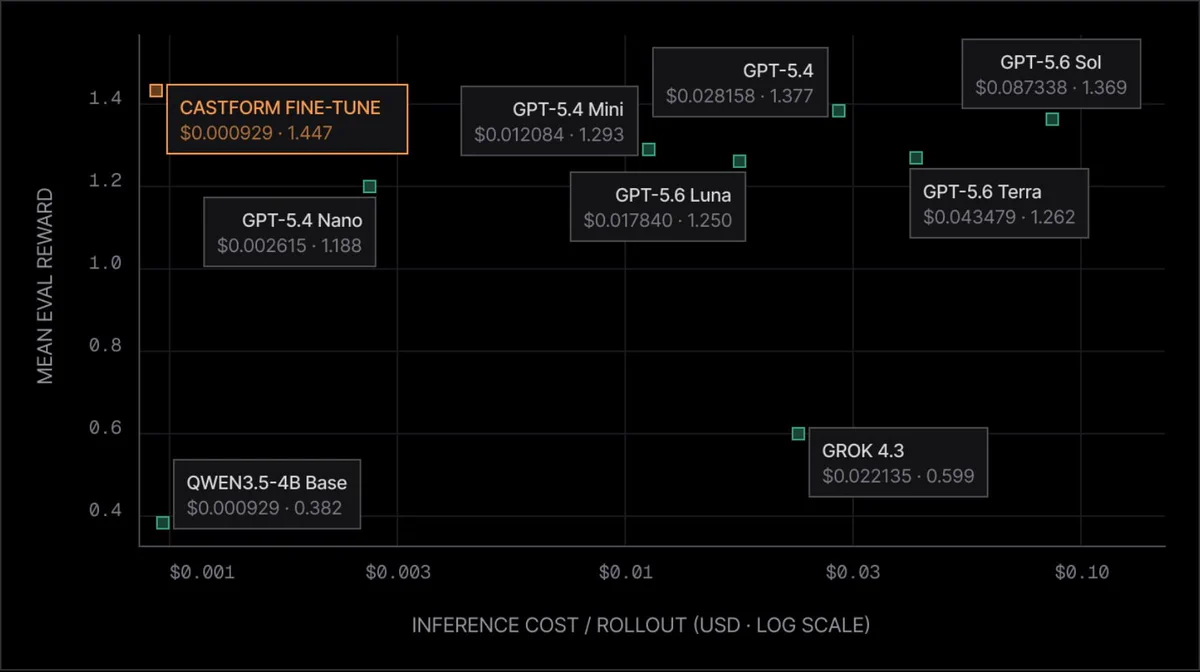Image resolution: width=1200 pixels, height=672 pixels.
Task: Click the 0.6 y-axis tick label
Action: (x=105, y=428)
